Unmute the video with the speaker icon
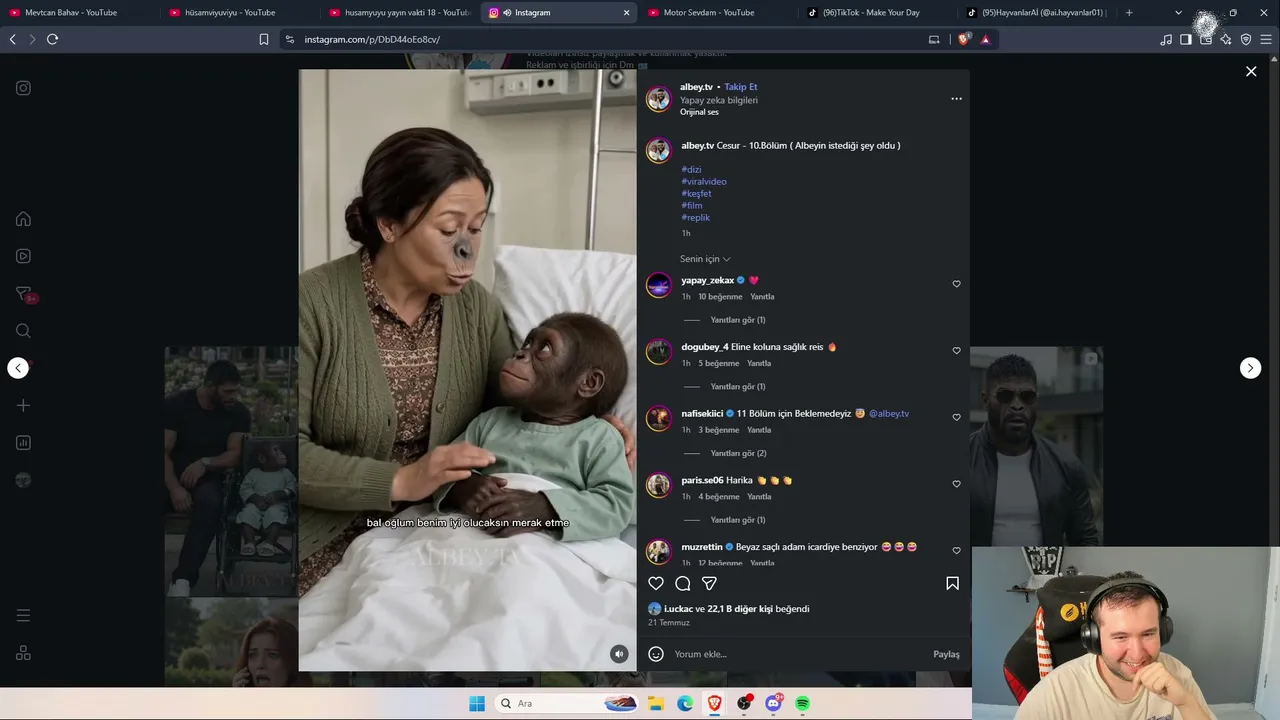Viewport: 1280px width, 720px height. coord(619,654)
